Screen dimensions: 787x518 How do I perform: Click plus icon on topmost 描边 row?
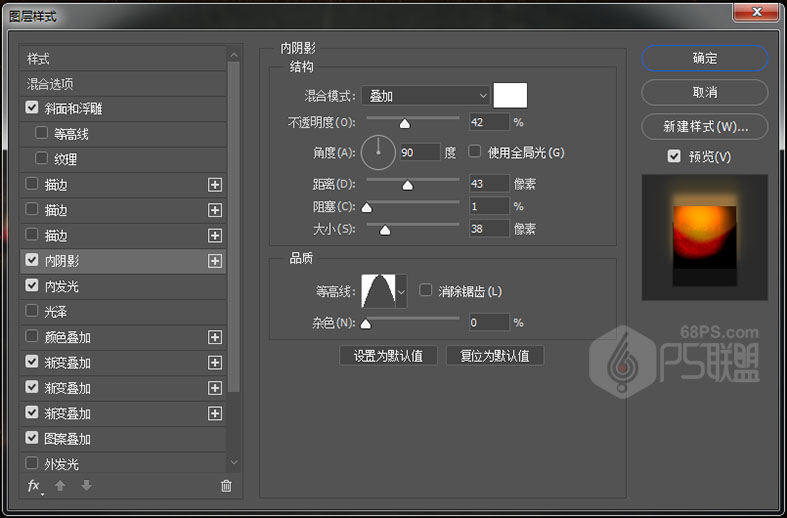pyautogui.click(x=215, y=185)
